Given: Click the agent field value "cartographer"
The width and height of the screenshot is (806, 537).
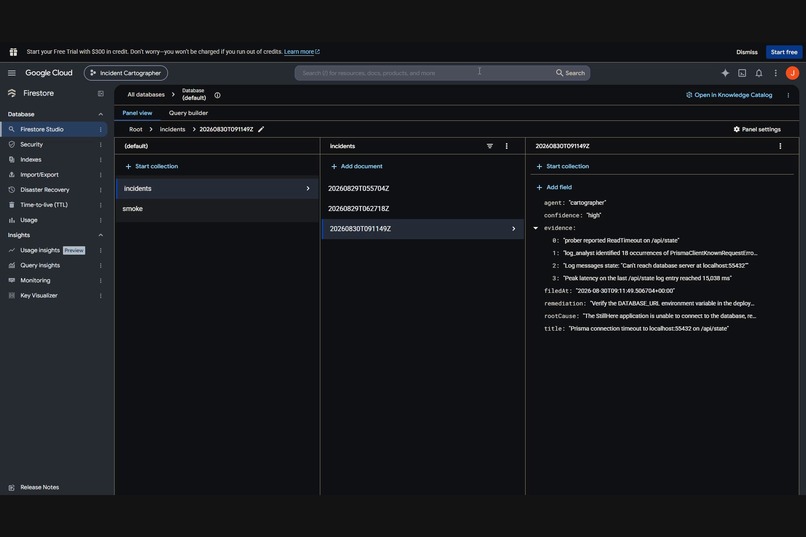Looking at the screenshot, I should coord(587,203).
